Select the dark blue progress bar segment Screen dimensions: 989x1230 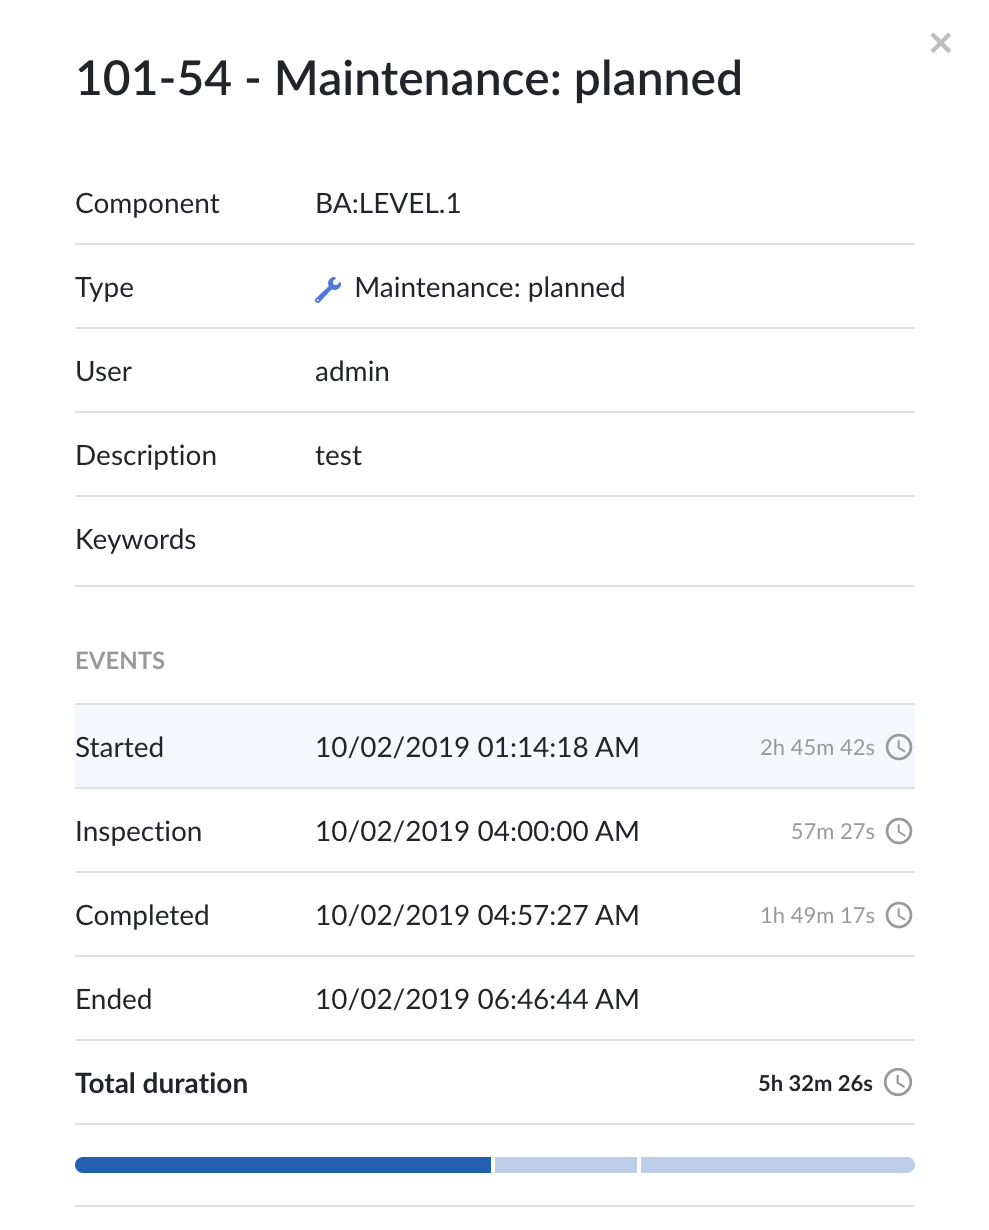283,1165
